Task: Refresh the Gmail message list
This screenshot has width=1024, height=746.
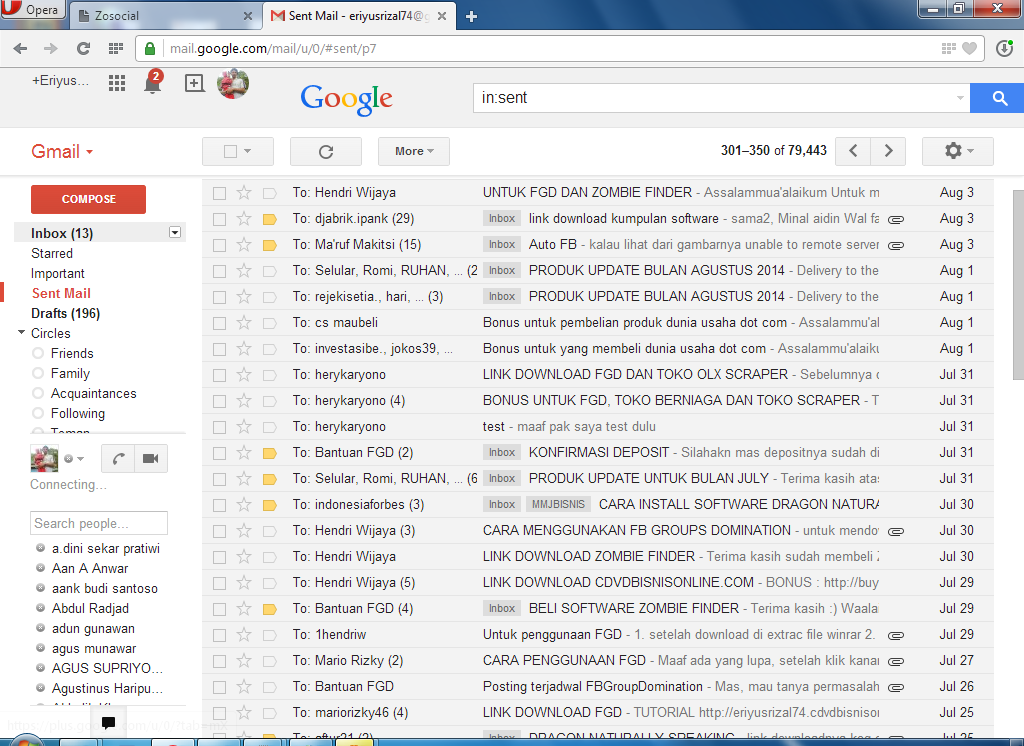Action: point(326,152)
